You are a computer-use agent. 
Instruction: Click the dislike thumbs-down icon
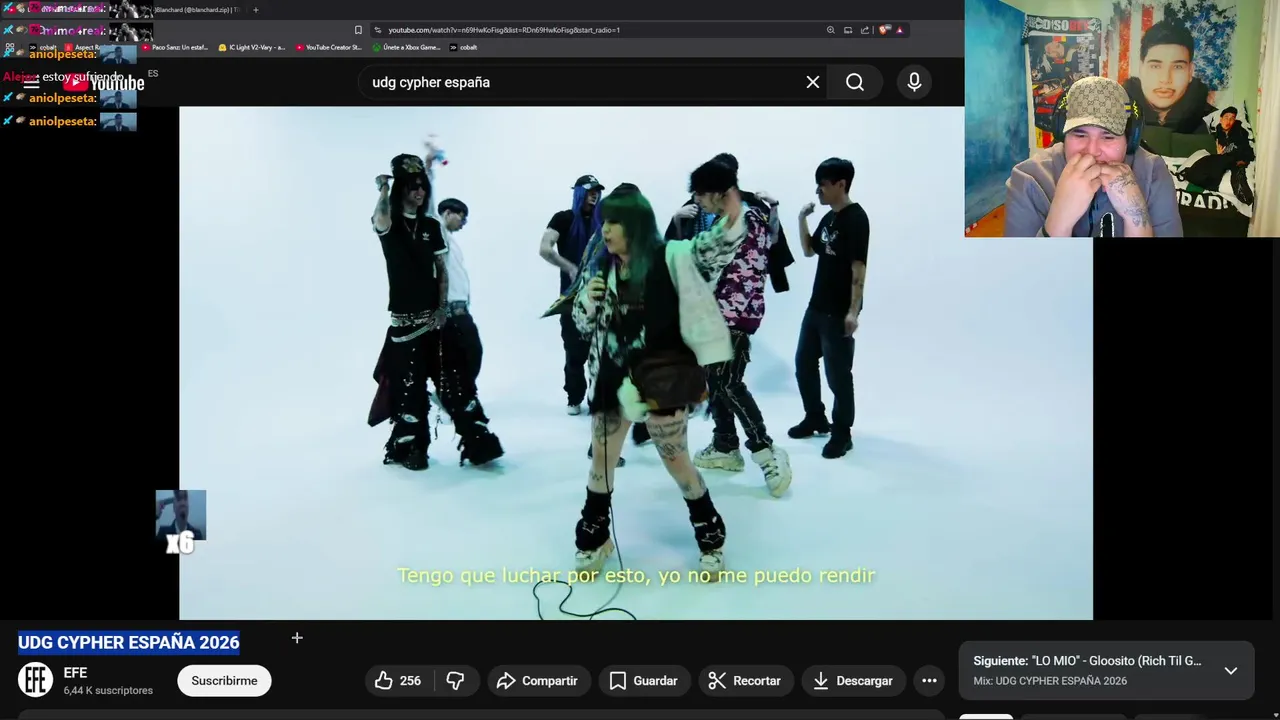click(456, 681)
